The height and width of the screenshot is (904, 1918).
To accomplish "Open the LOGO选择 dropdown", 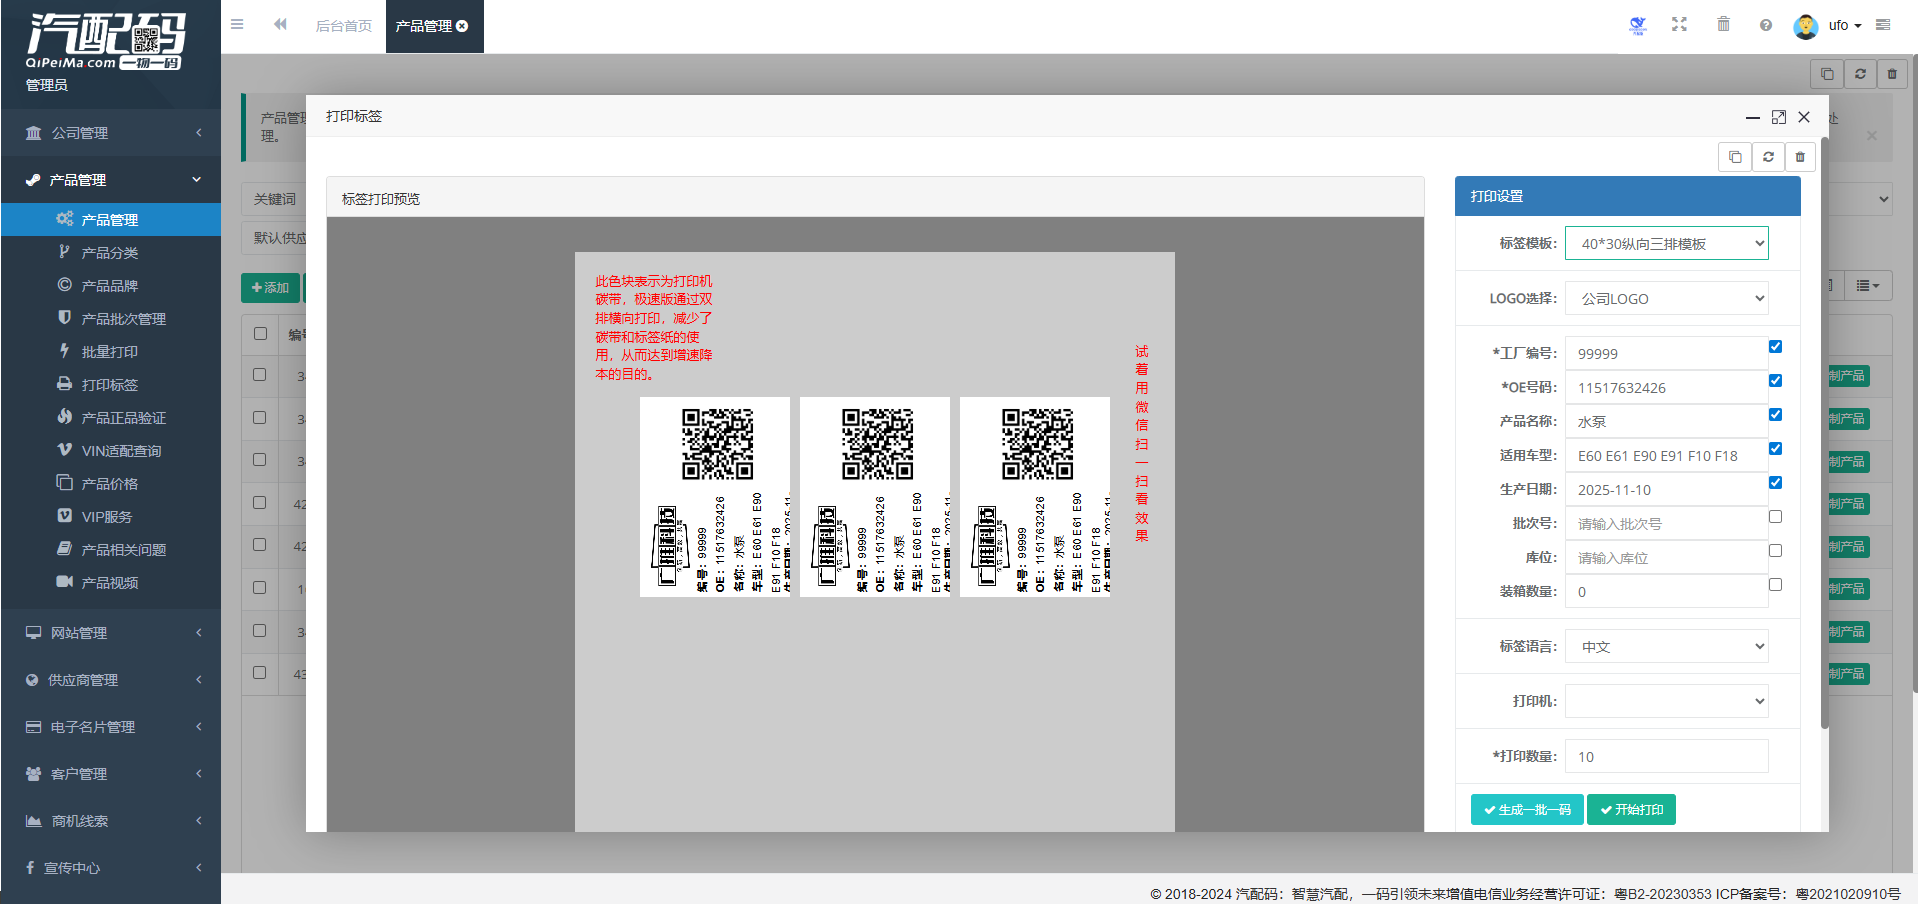I will coord(1666,299).
